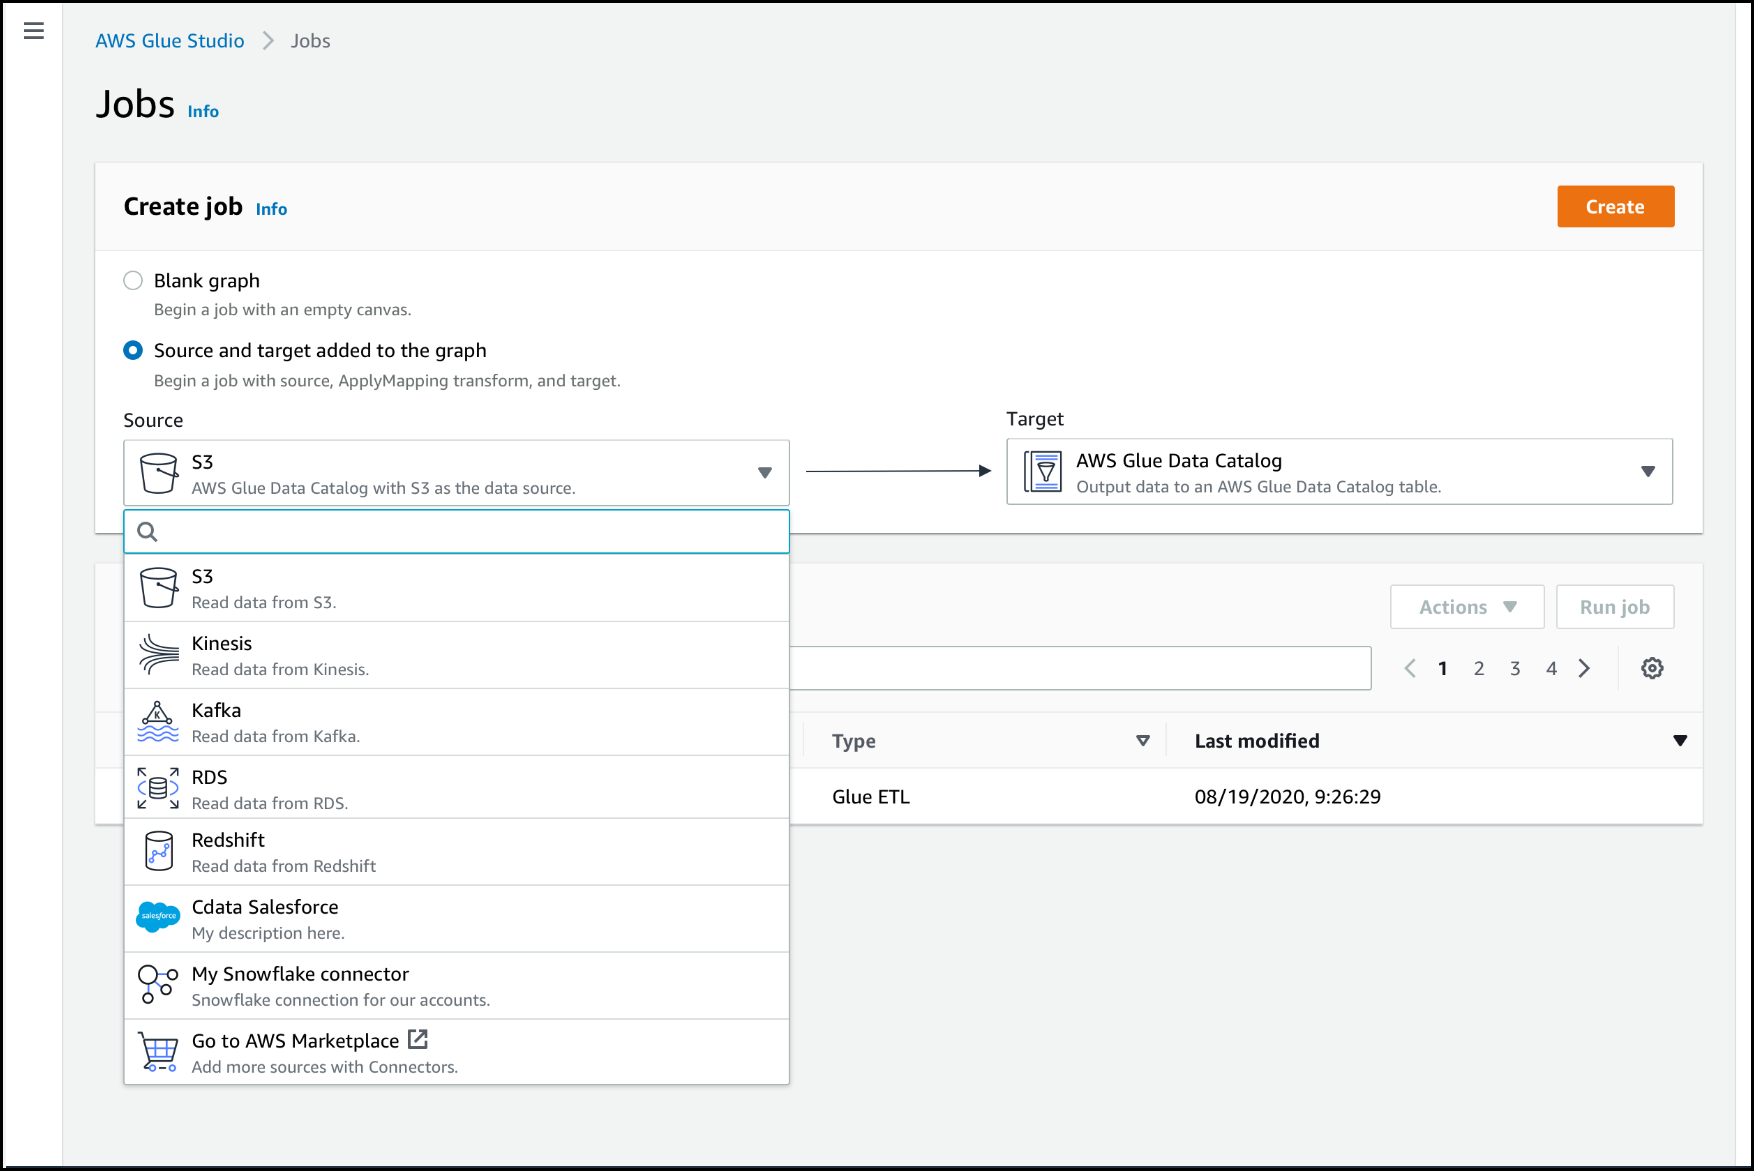Click the Kafka source icon
The width and height of the screenshot is (1754, 1171).
(158, 722)
